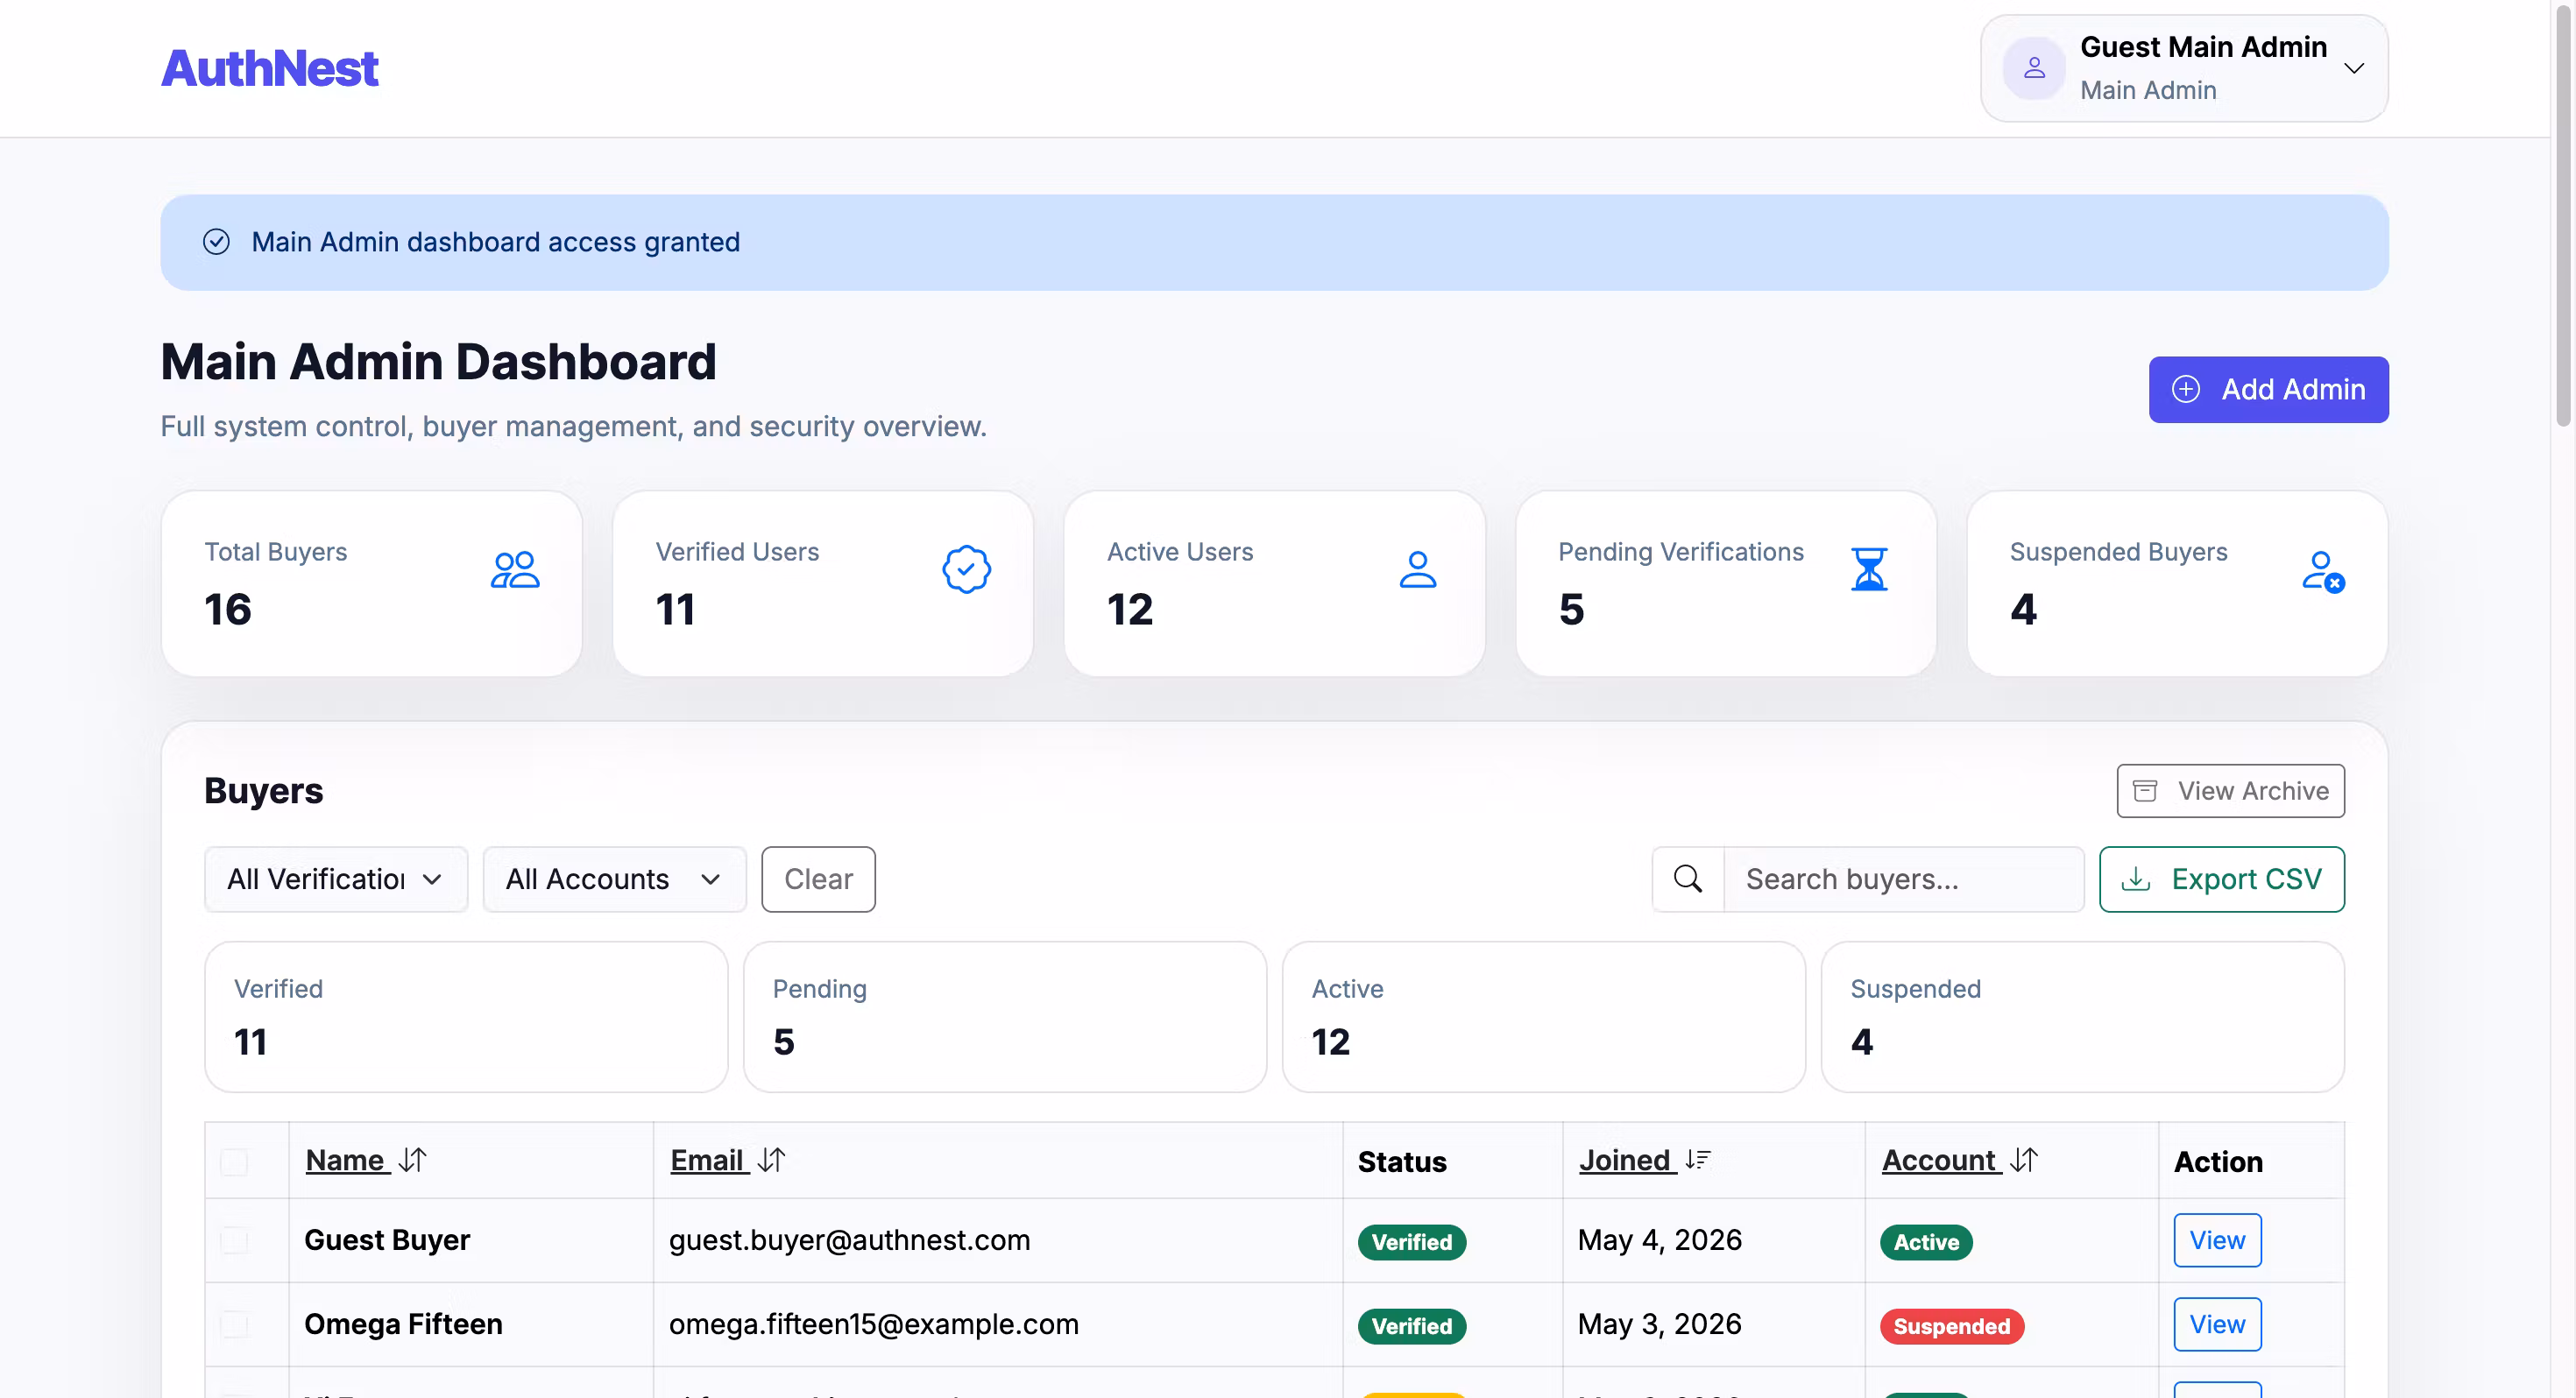Click the Add Admin button

[x=2268, y=389]
